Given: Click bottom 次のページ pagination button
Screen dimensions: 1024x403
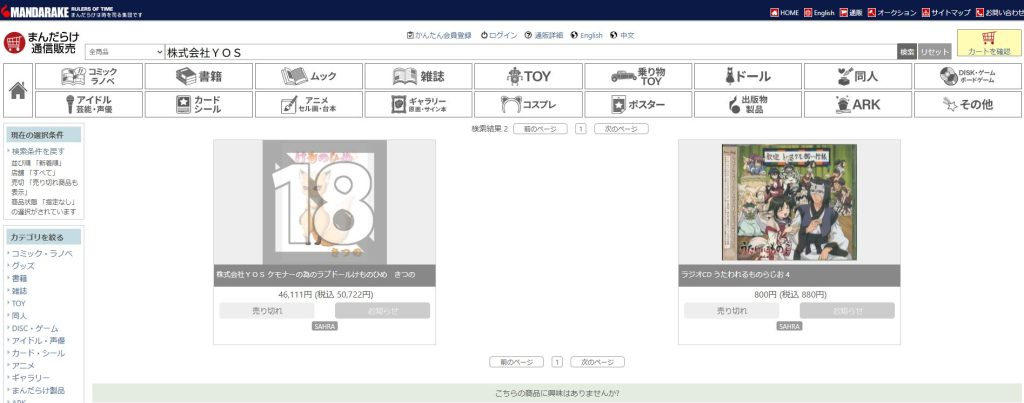Looking at the screenshot, I should (x=598, y=362).
